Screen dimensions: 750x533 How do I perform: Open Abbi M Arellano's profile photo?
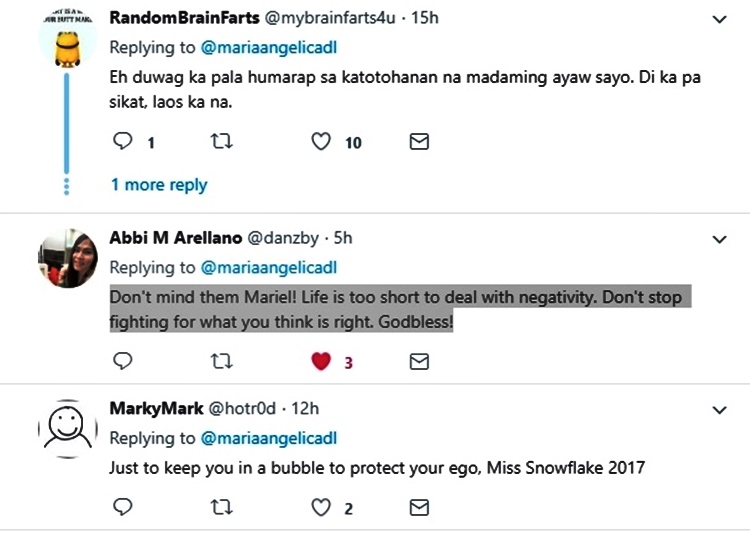point(67,258)
